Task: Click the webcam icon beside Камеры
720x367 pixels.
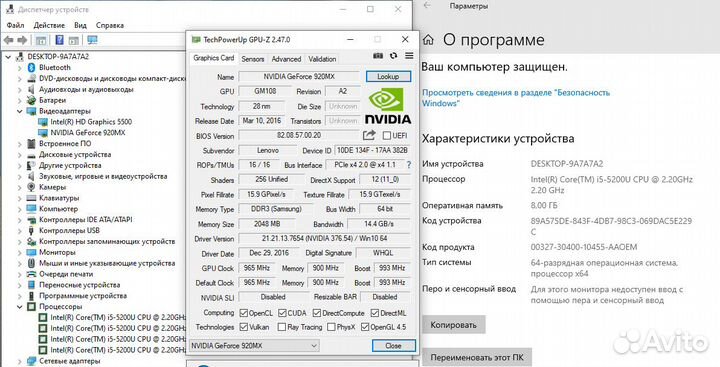Action: (x=31, y=187)
